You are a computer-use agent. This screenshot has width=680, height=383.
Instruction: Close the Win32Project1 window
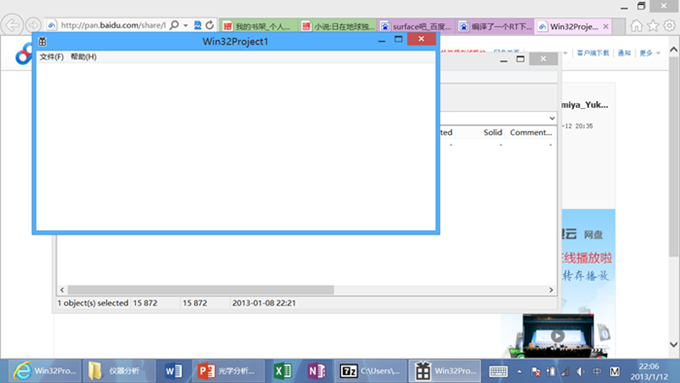coord(421,39)
